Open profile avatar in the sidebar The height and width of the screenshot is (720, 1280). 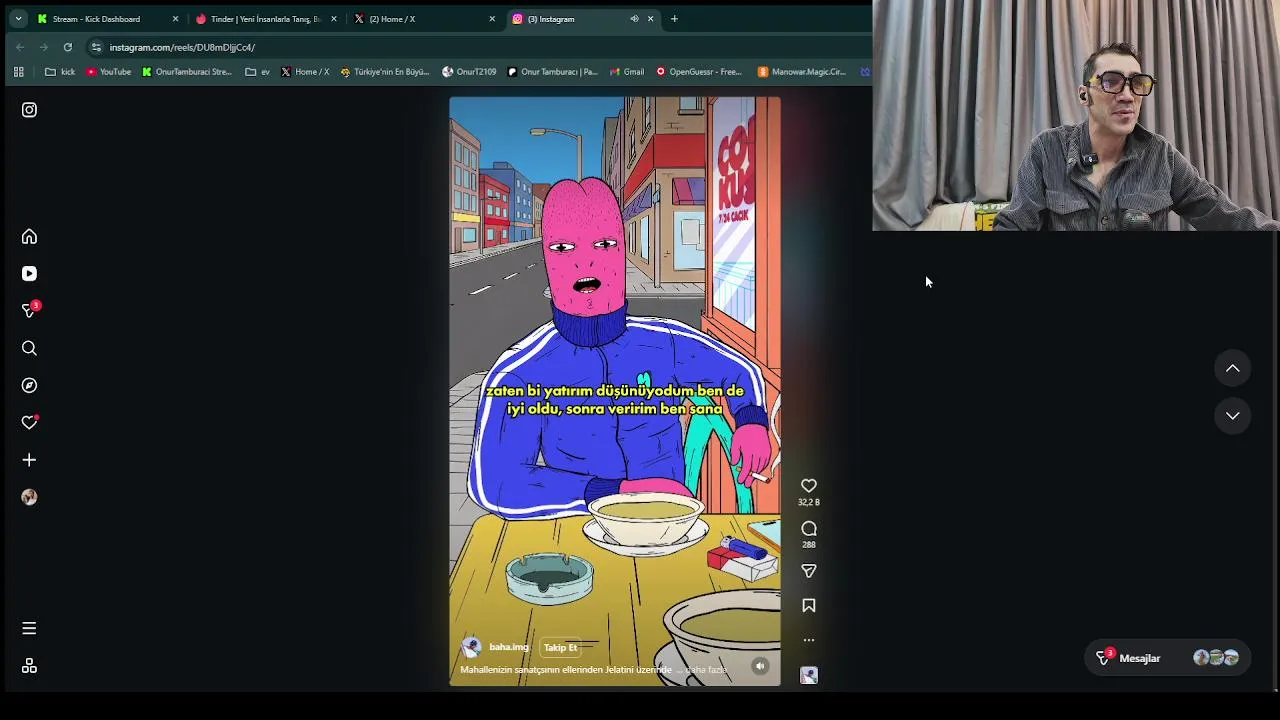(29, 497)
